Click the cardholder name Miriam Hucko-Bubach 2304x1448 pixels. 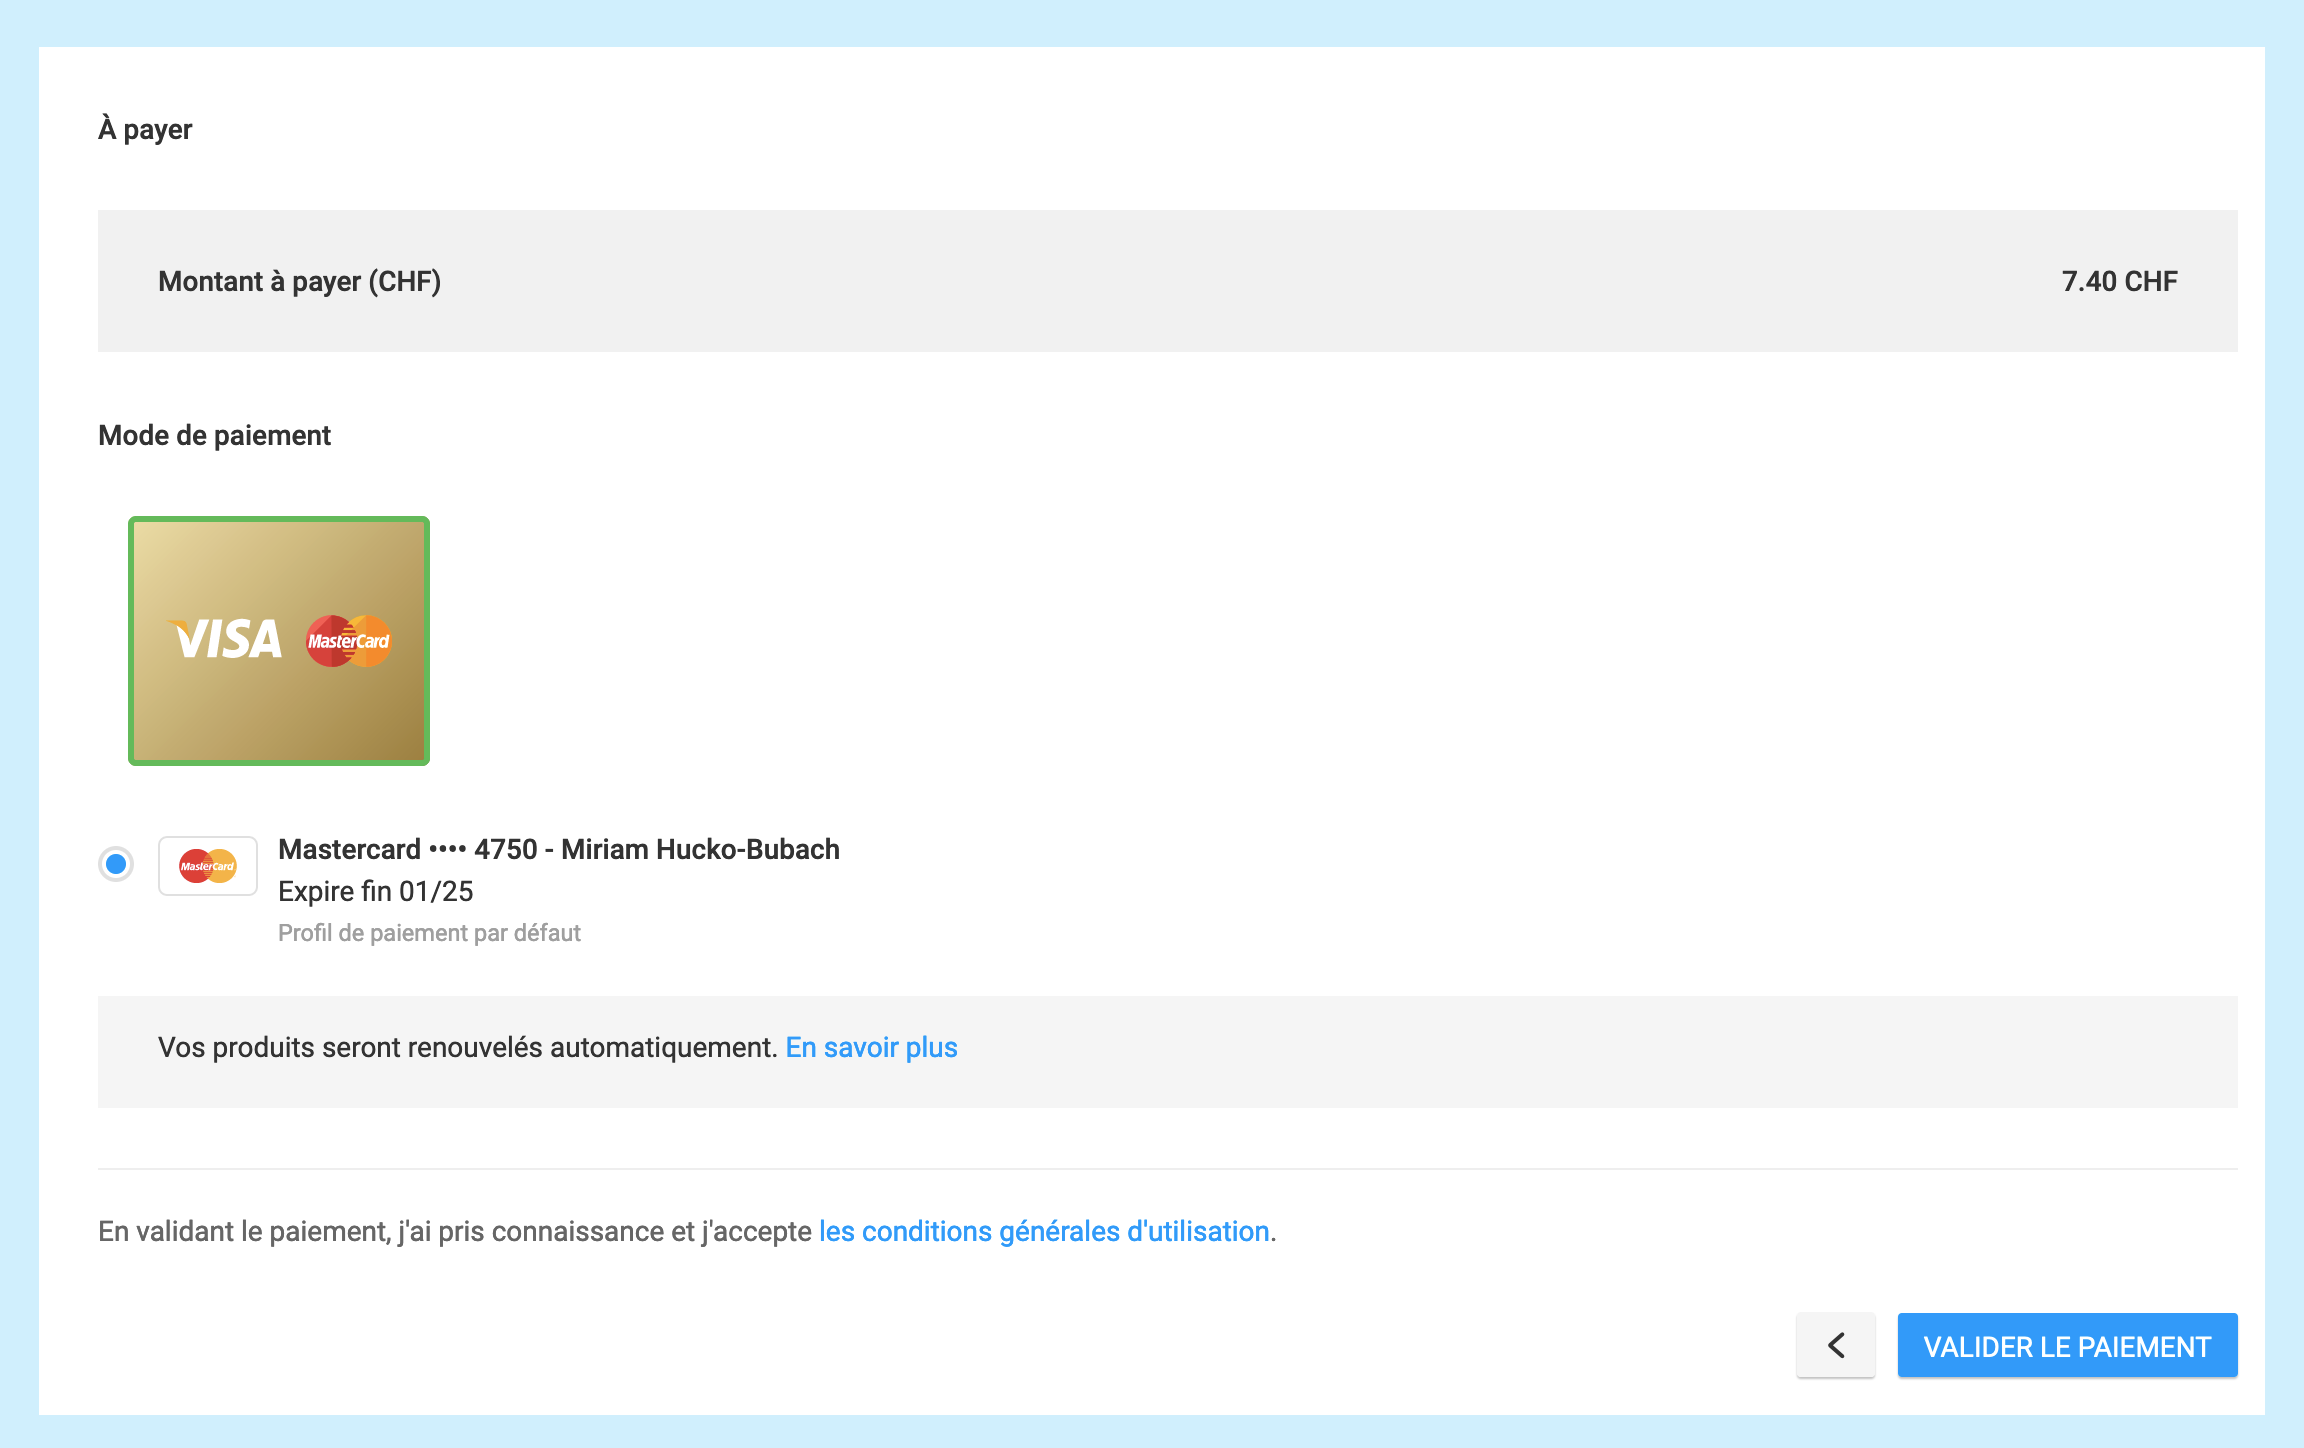click(700, 849)
